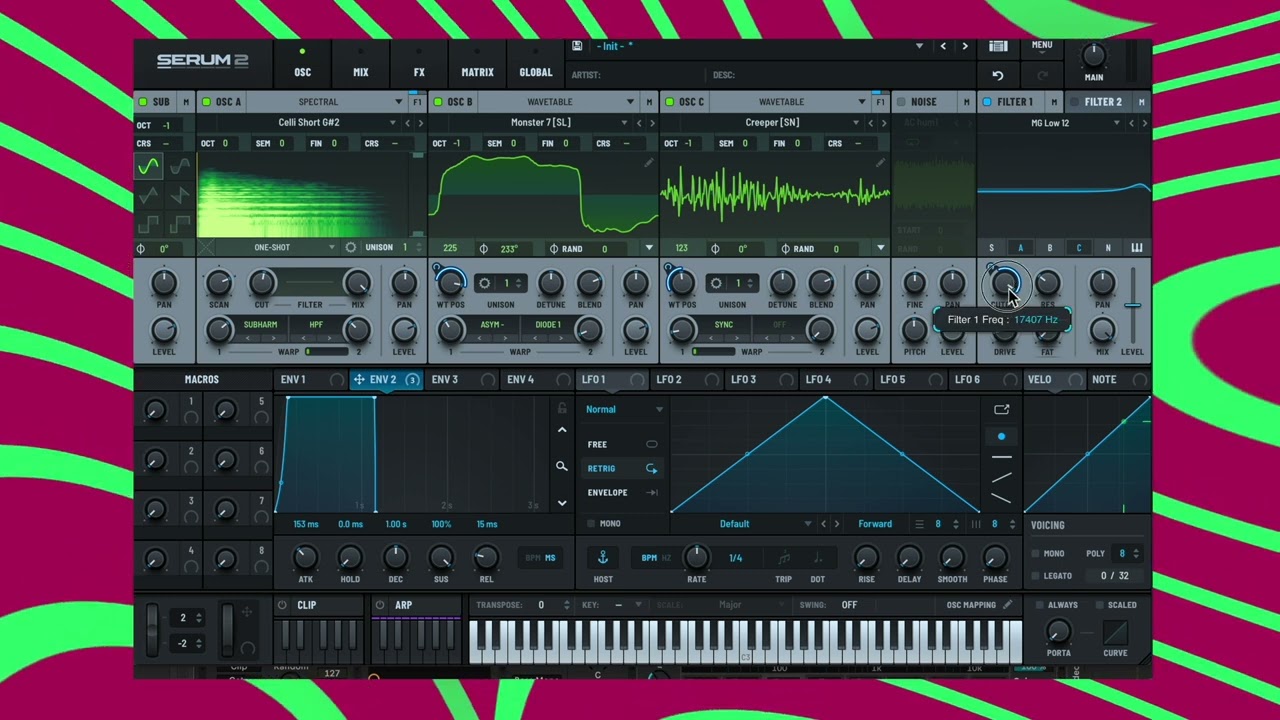The image size is (1280, 720).
Task: Click the save preset floppy icon
Action: pyautogui.click(x=577, y=46)
